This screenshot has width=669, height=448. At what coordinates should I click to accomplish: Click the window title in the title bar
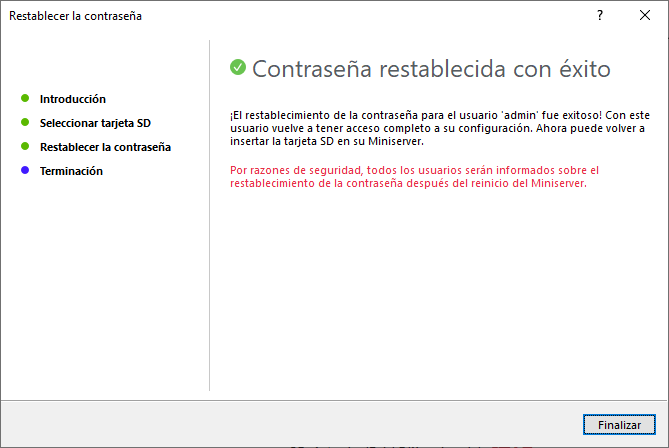pyautogui.click(x=75, y=16)
